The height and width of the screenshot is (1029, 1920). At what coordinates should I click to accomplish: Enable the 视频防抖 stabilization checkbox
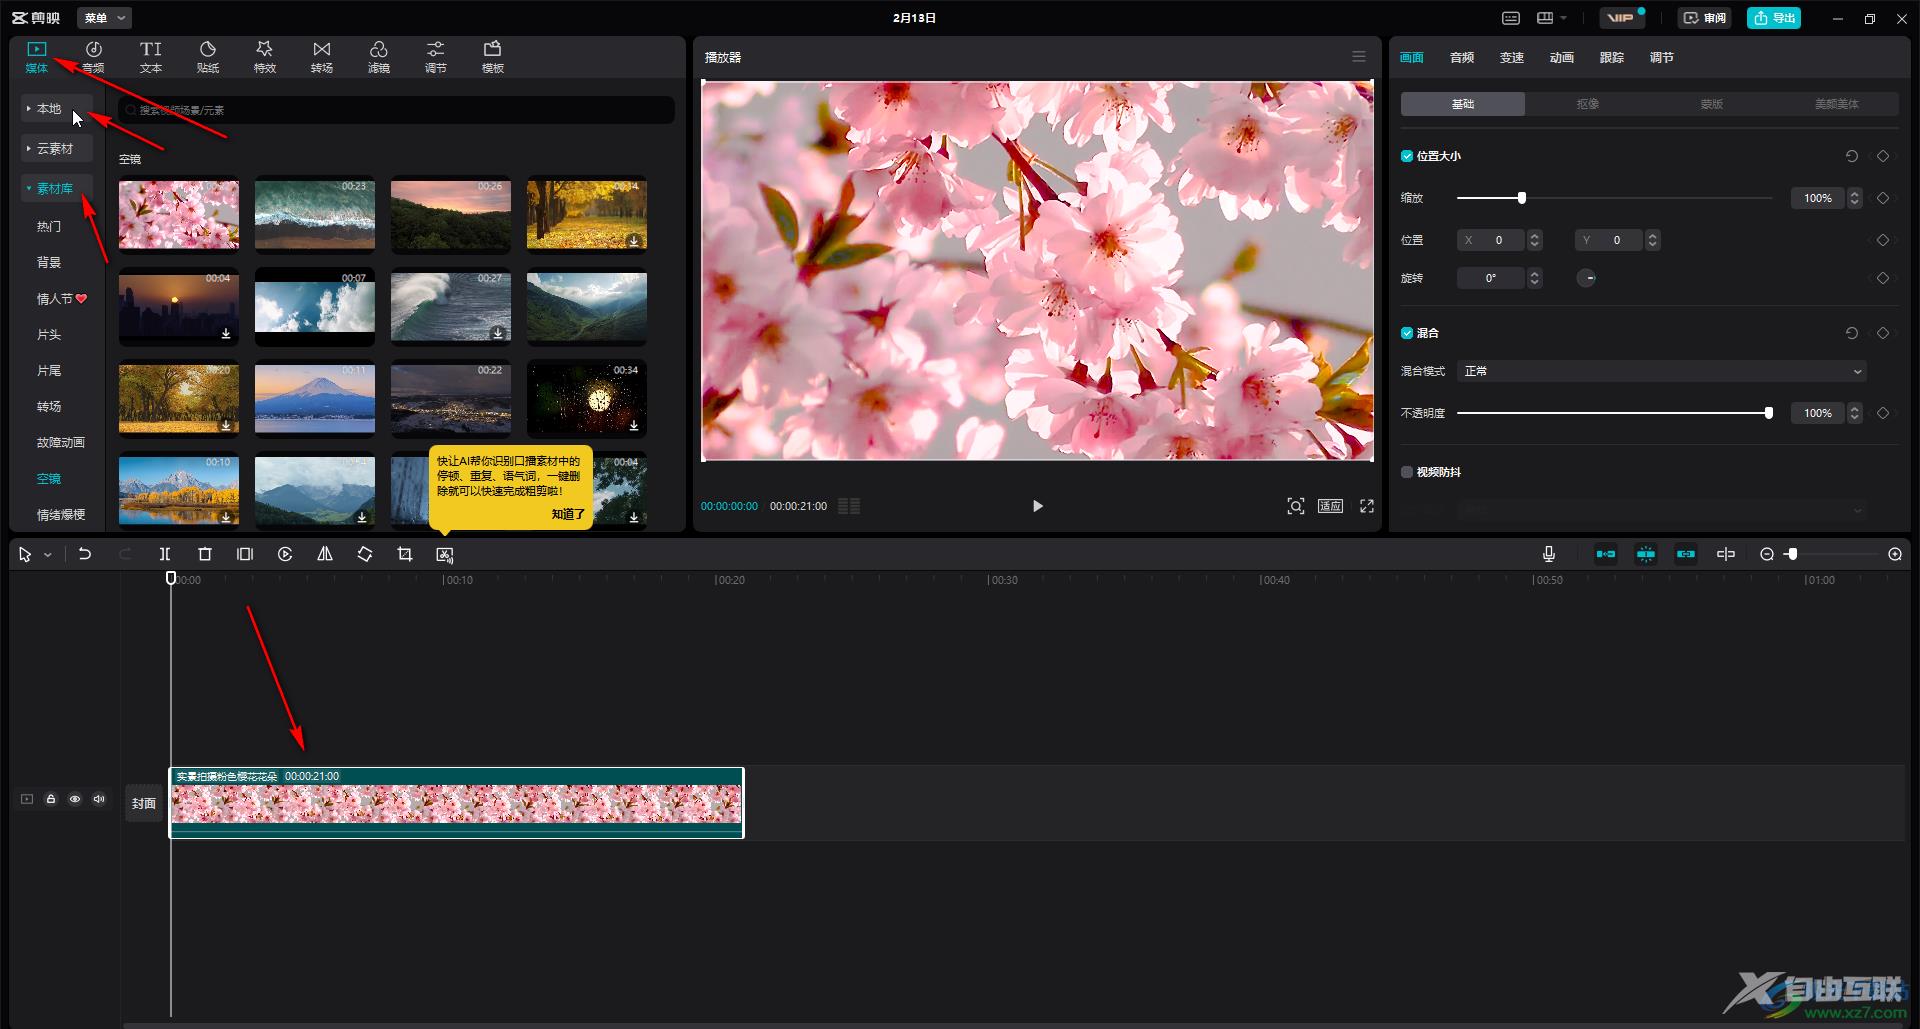click(1407, 472)
